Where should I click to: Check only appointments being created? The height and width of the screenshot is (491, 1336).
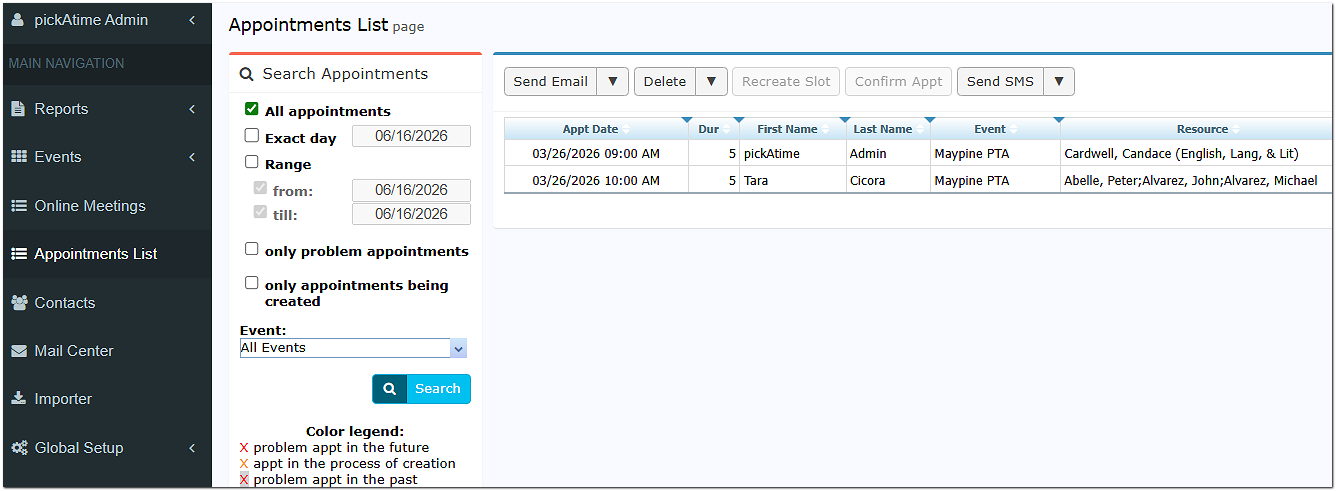point(252,283)
